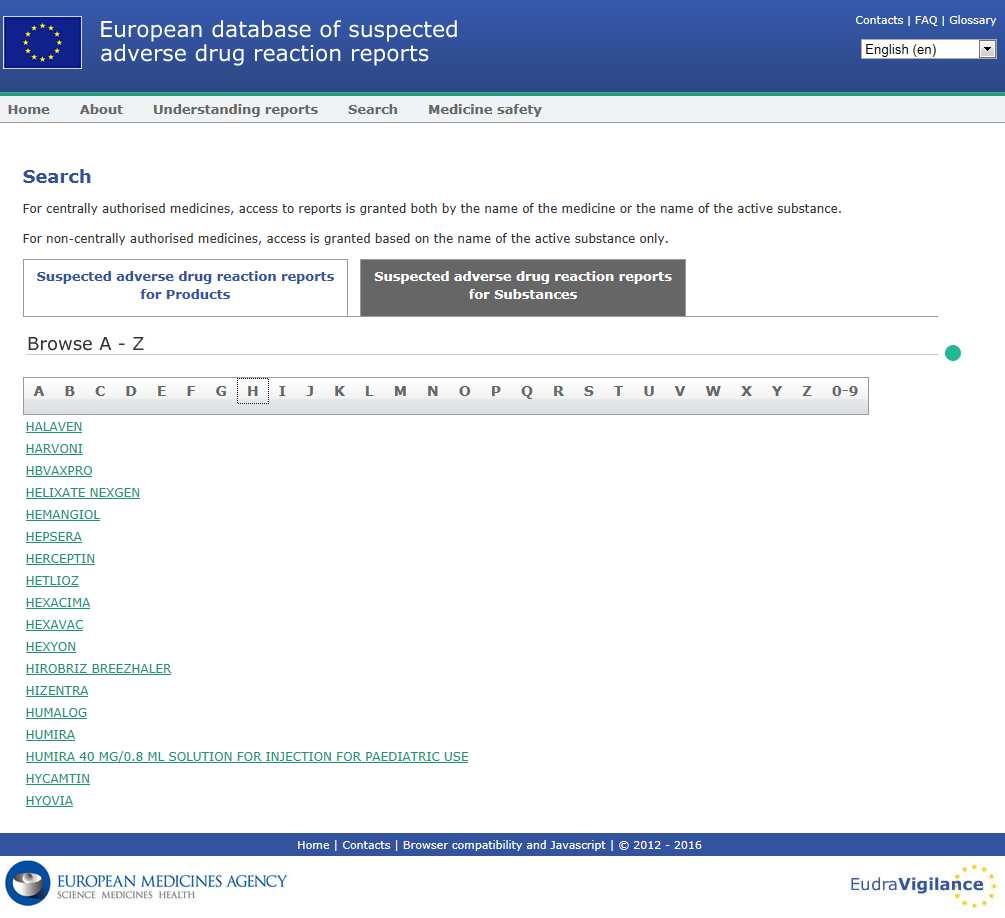Browse medicines starting with D

tap(131, 391)
